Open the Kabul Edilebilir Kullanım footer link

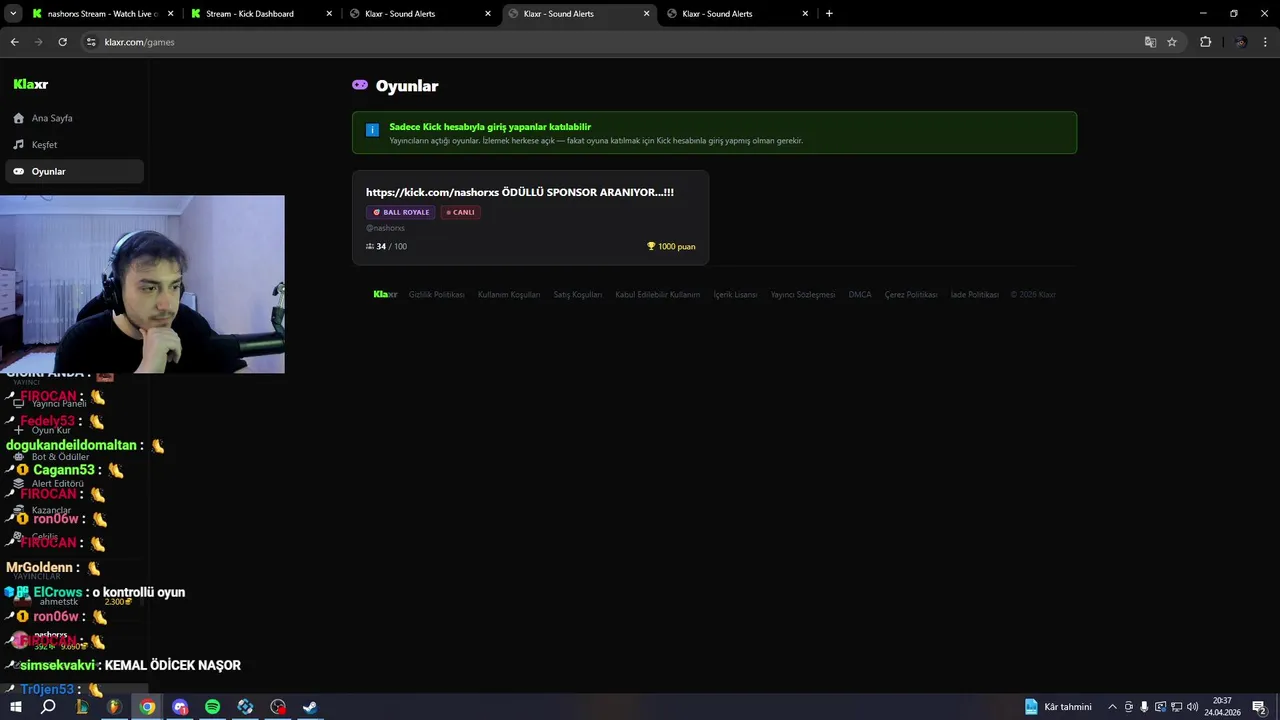[x=658, y=295]
